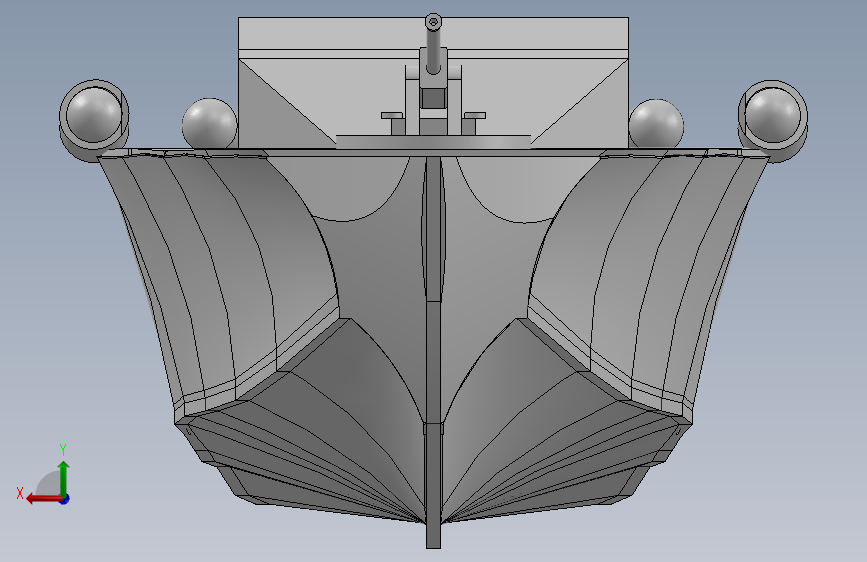Click the red X label beside the triad
Image resolution: width=867 pixels, height=562 pixels.
click(20, 493)
